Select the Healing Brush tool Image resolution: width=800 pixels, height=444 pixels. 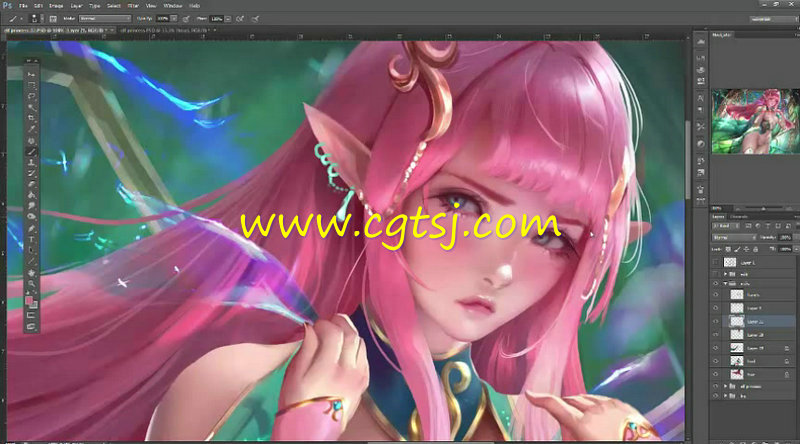(x=32, y=140)
